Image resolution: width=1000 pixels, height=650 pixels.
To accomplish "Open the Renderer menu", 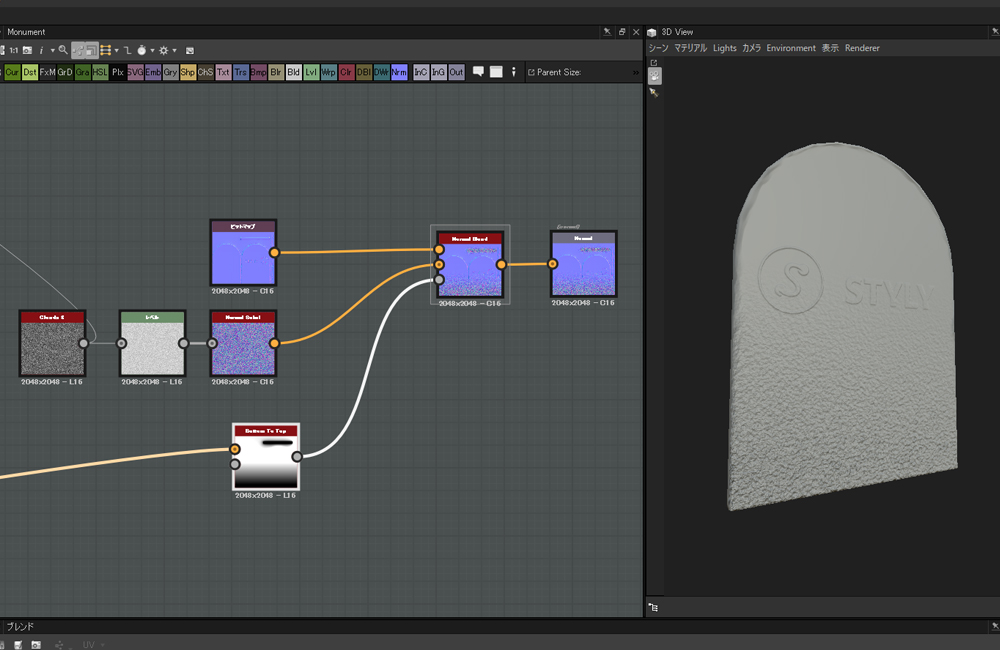I will (x=862, y=48).
